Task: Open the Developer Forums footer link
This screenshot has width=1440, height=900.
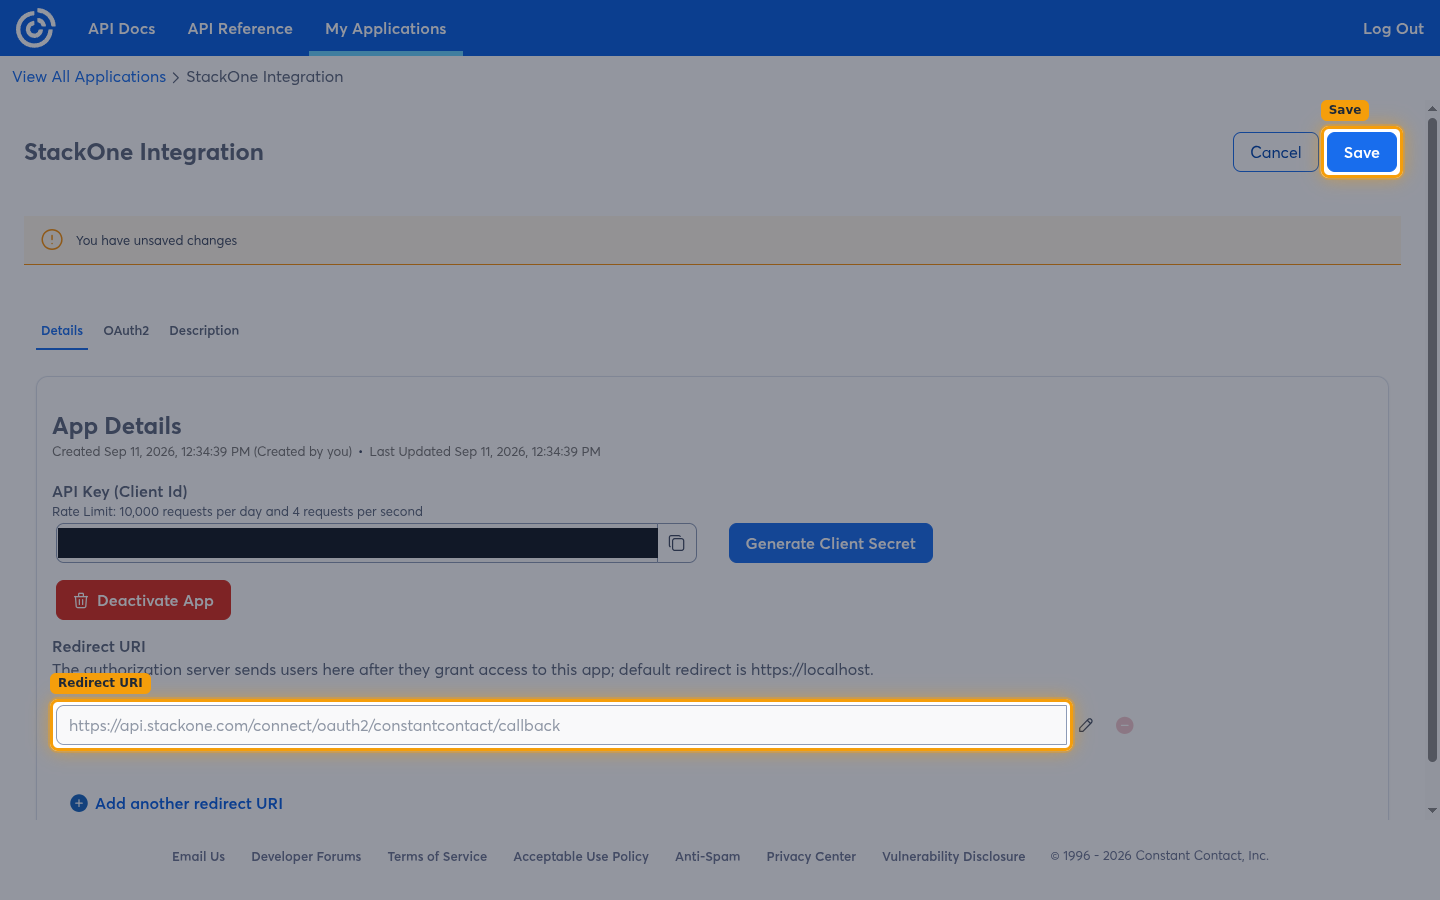Action: [306, 856]
